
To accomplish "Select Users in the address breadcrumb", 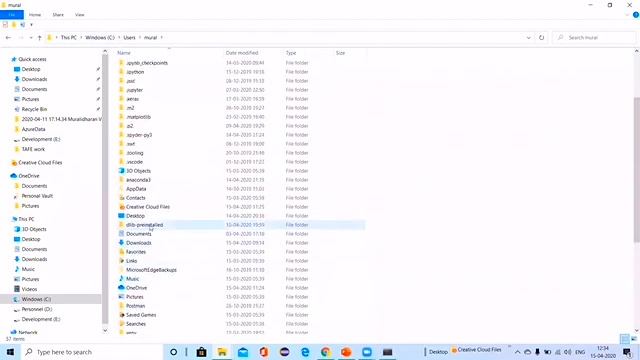I will 129,38.
